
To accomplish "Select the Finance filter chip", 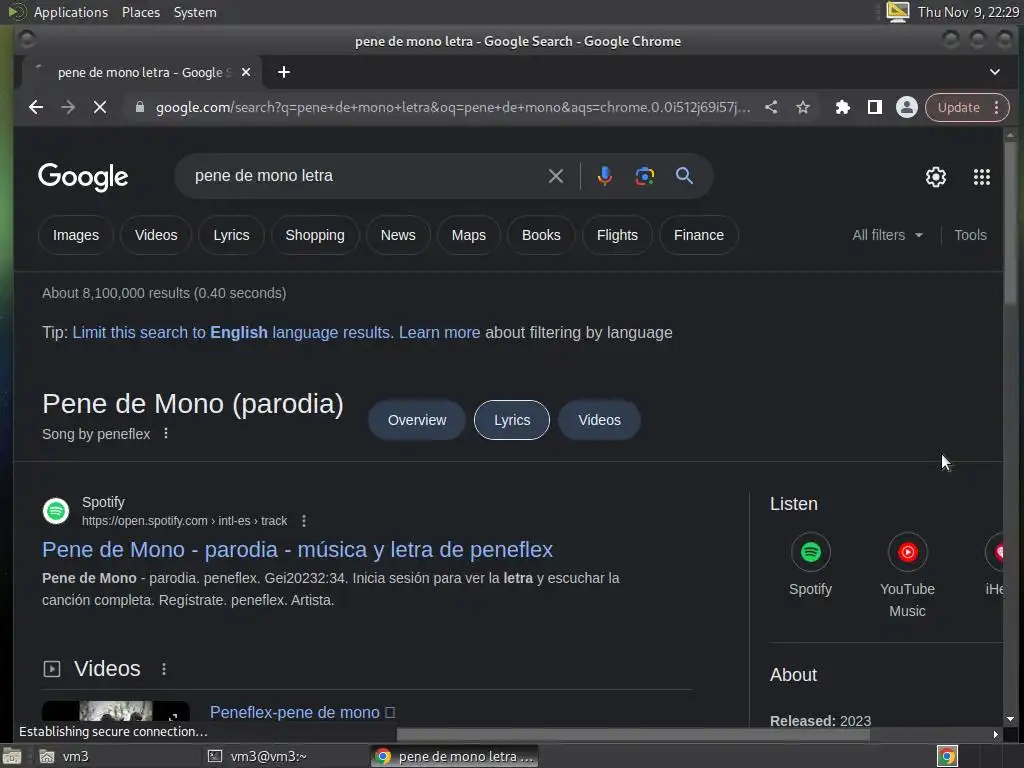I will coord(699,235).
